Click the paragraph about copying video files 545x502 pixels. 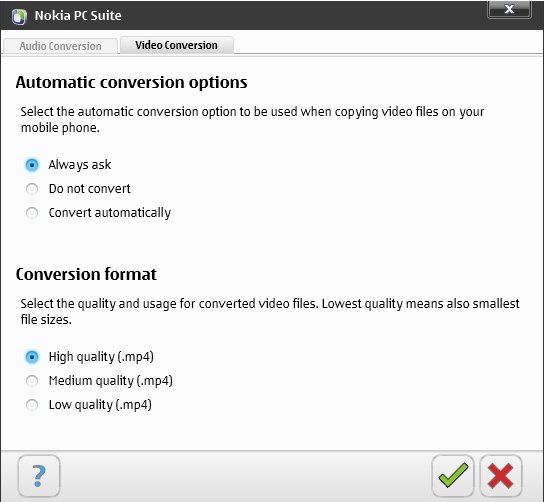[252, 120]
